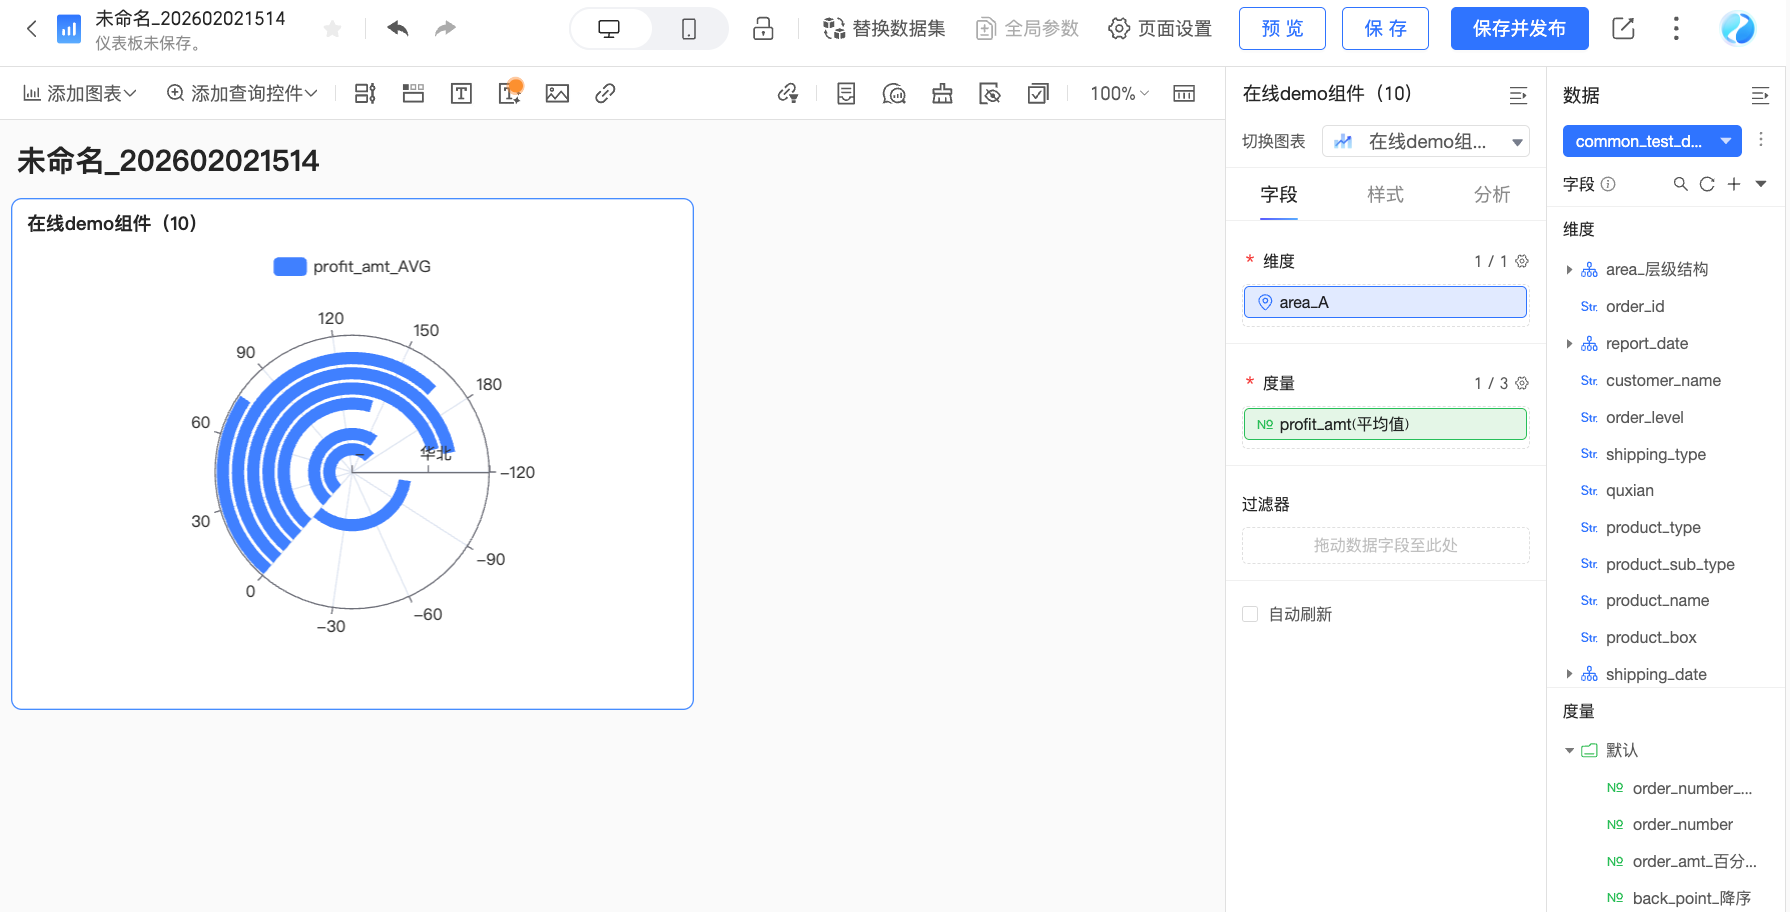Click the undo arrow icon

(398, 29)
